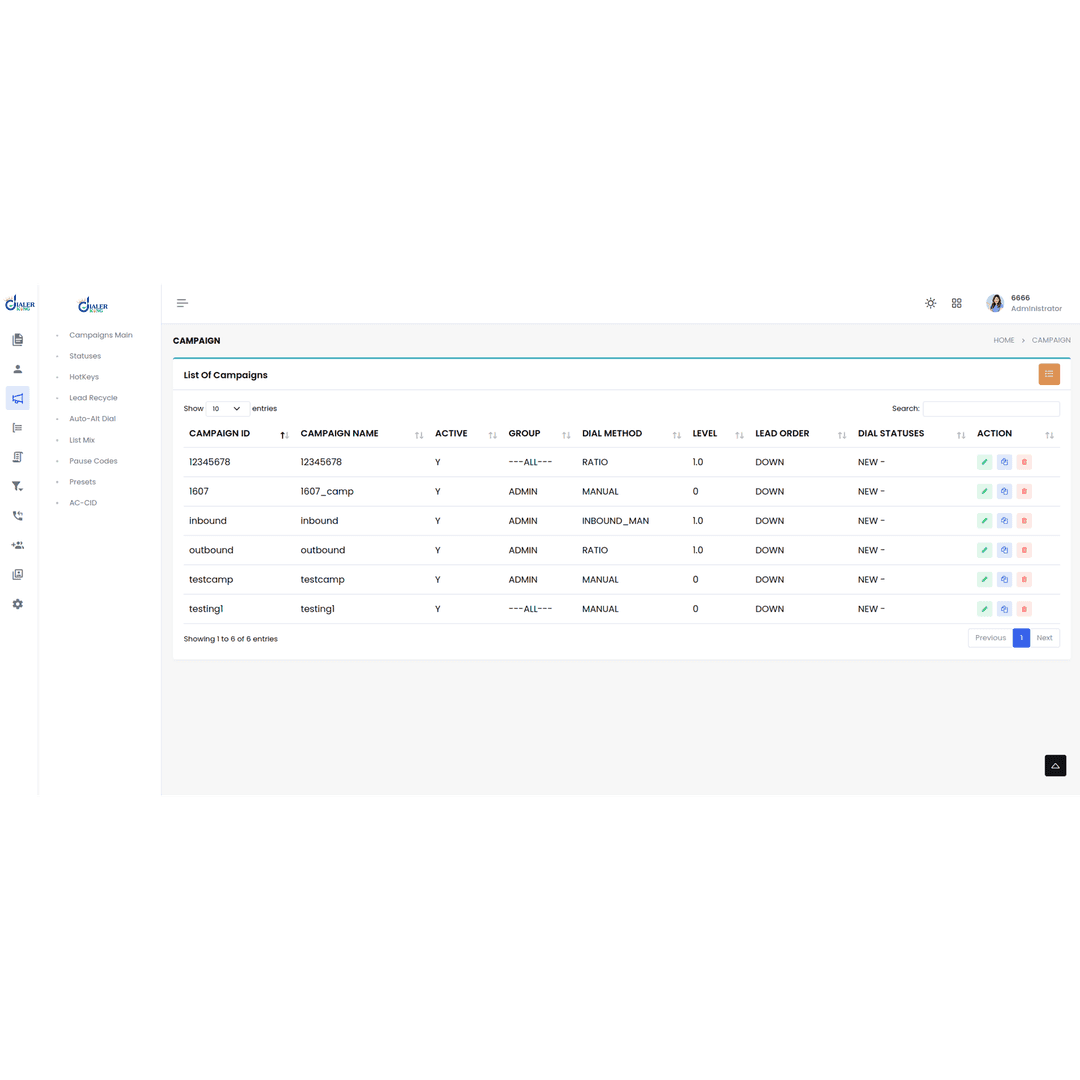1080x1080 pixels.
Task: Open the Pause Codes menu item
Action: click(x=93, y=461)
